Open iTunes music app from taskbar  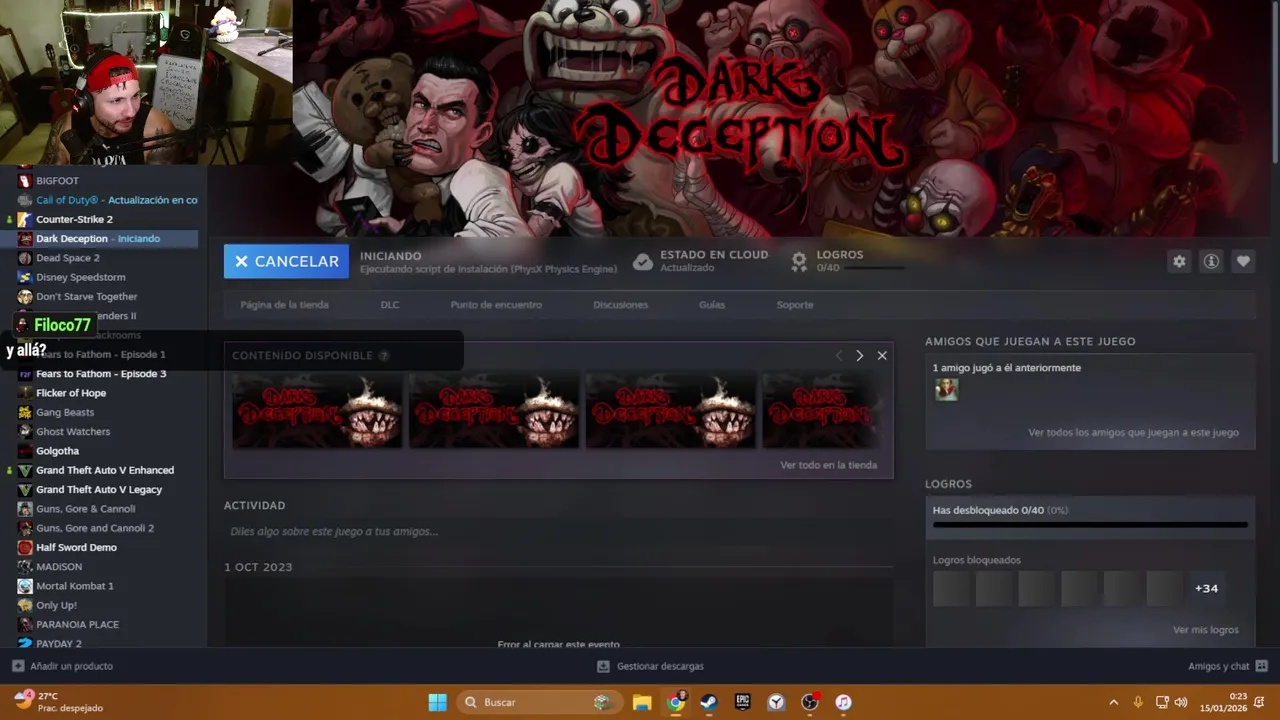click(843, 702)
